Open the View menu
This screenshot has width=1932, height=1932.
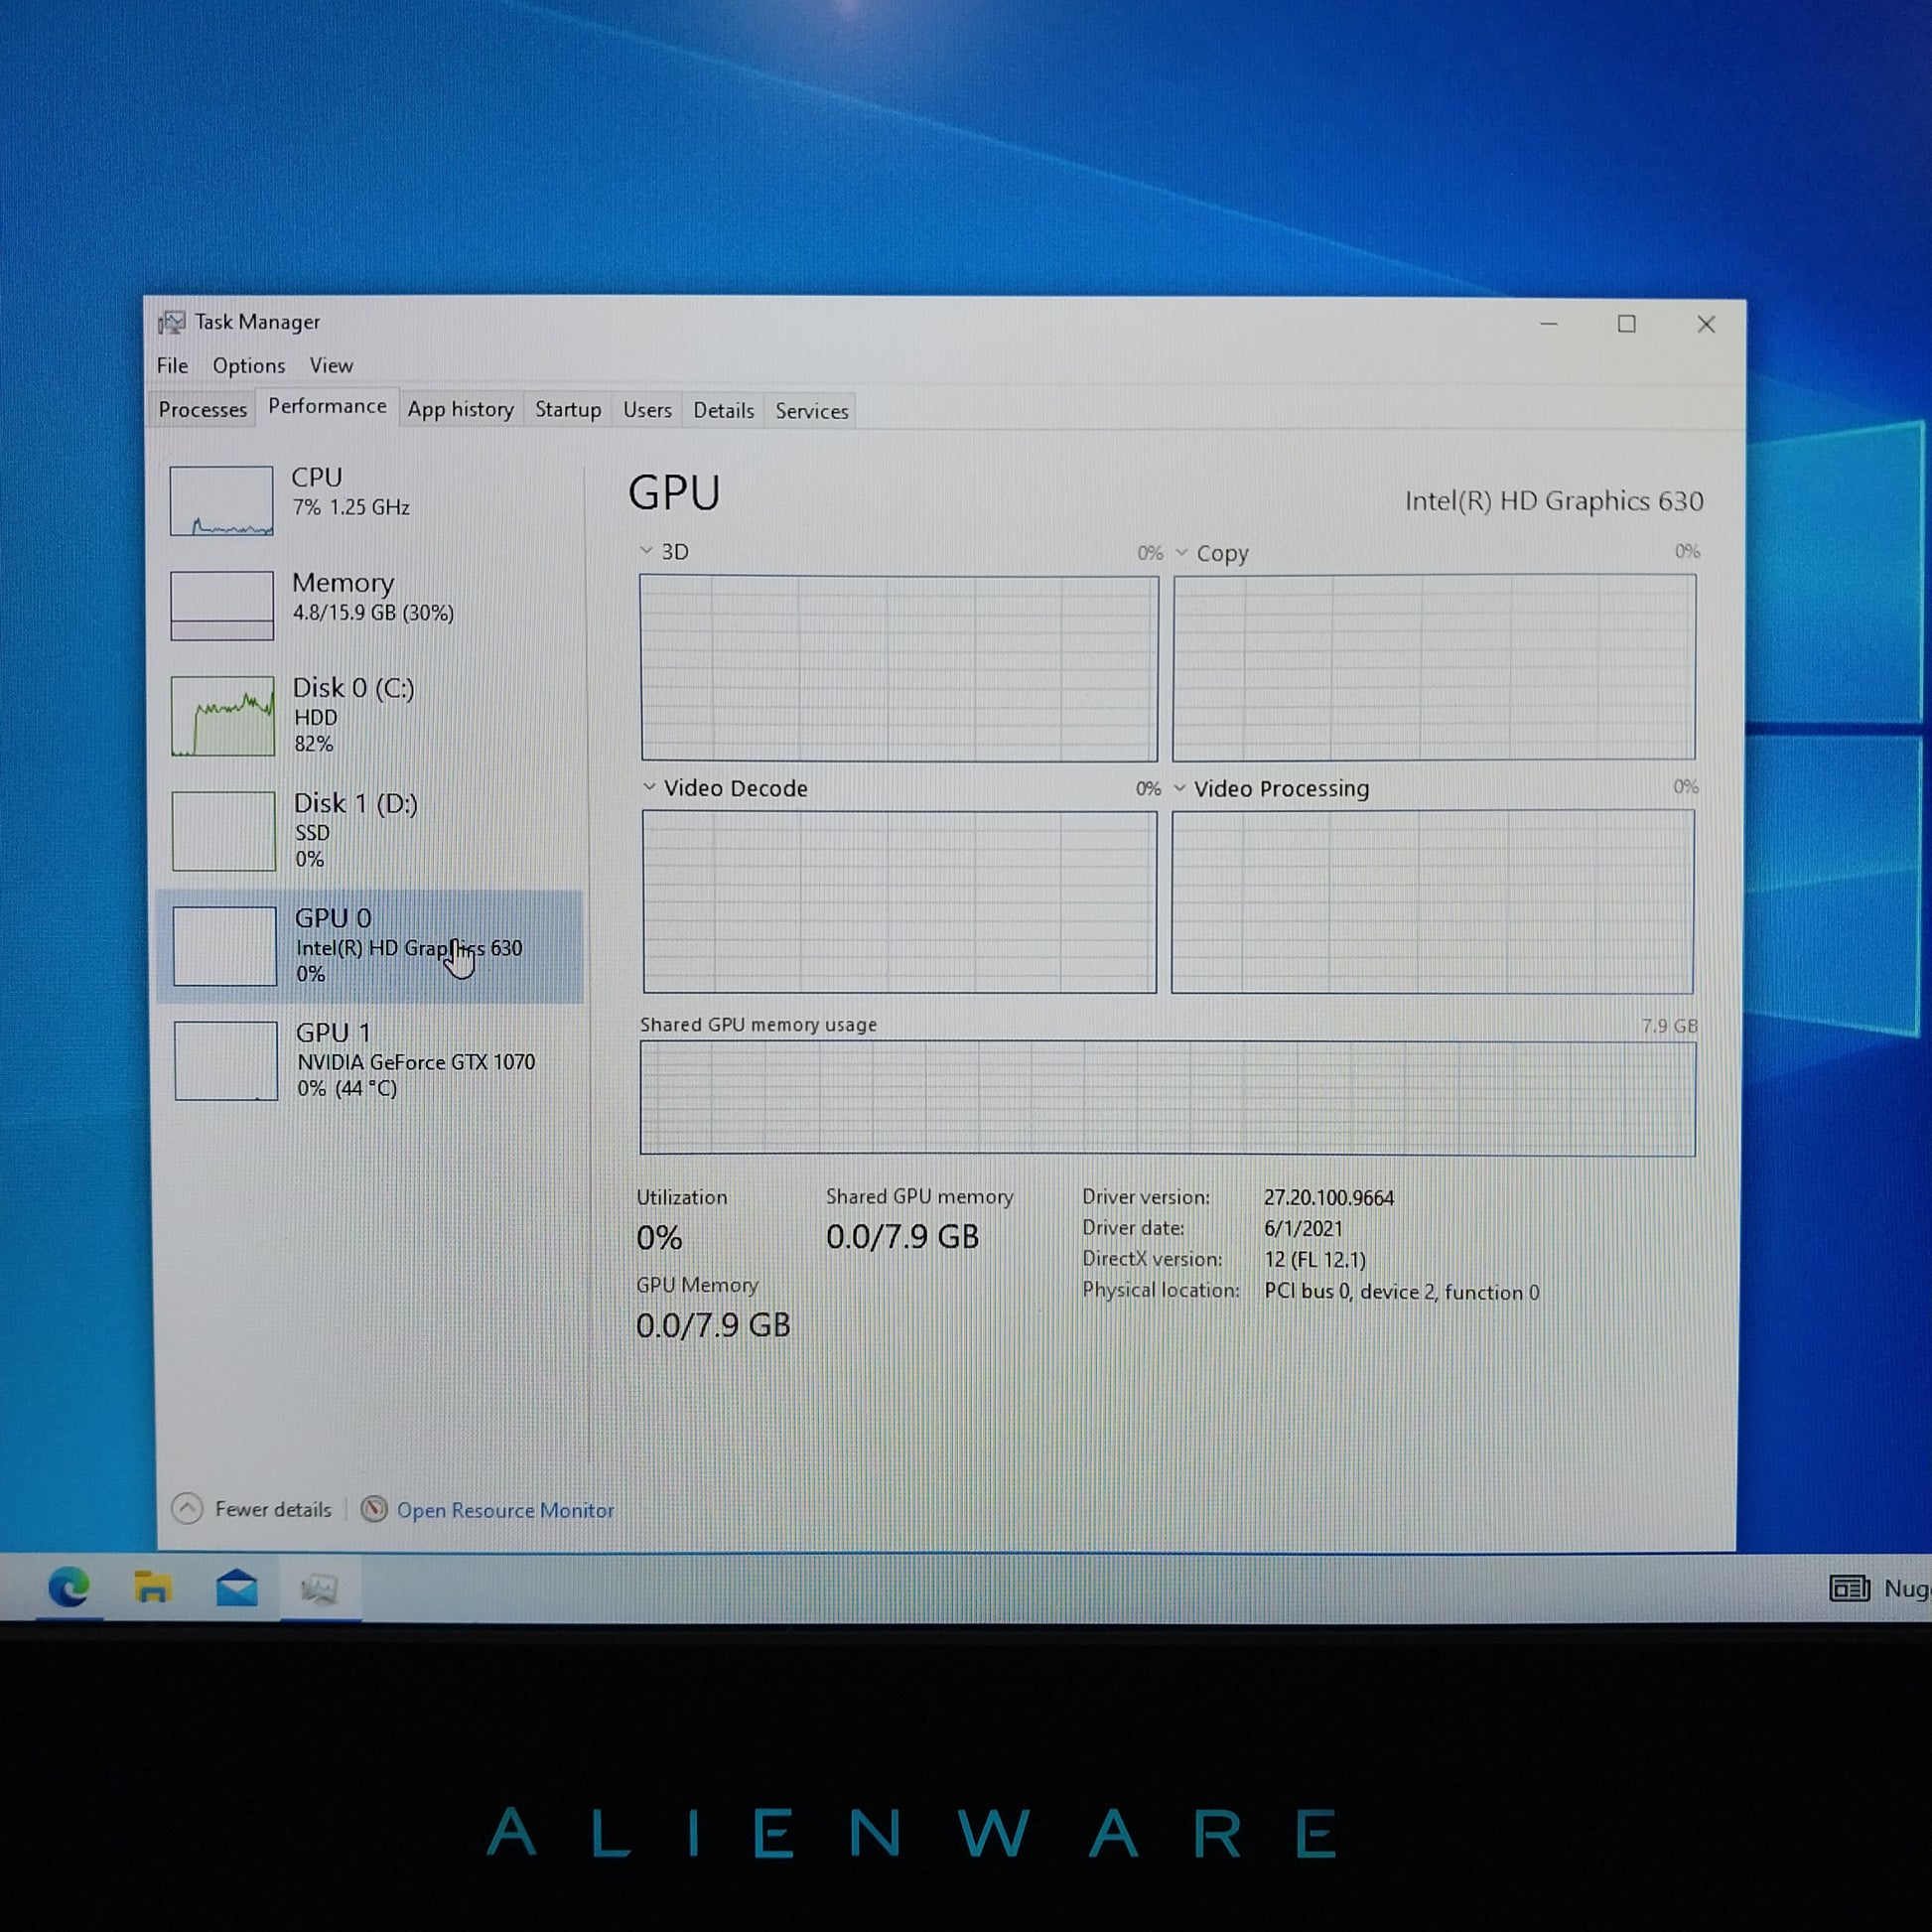[x=331, y=366]
